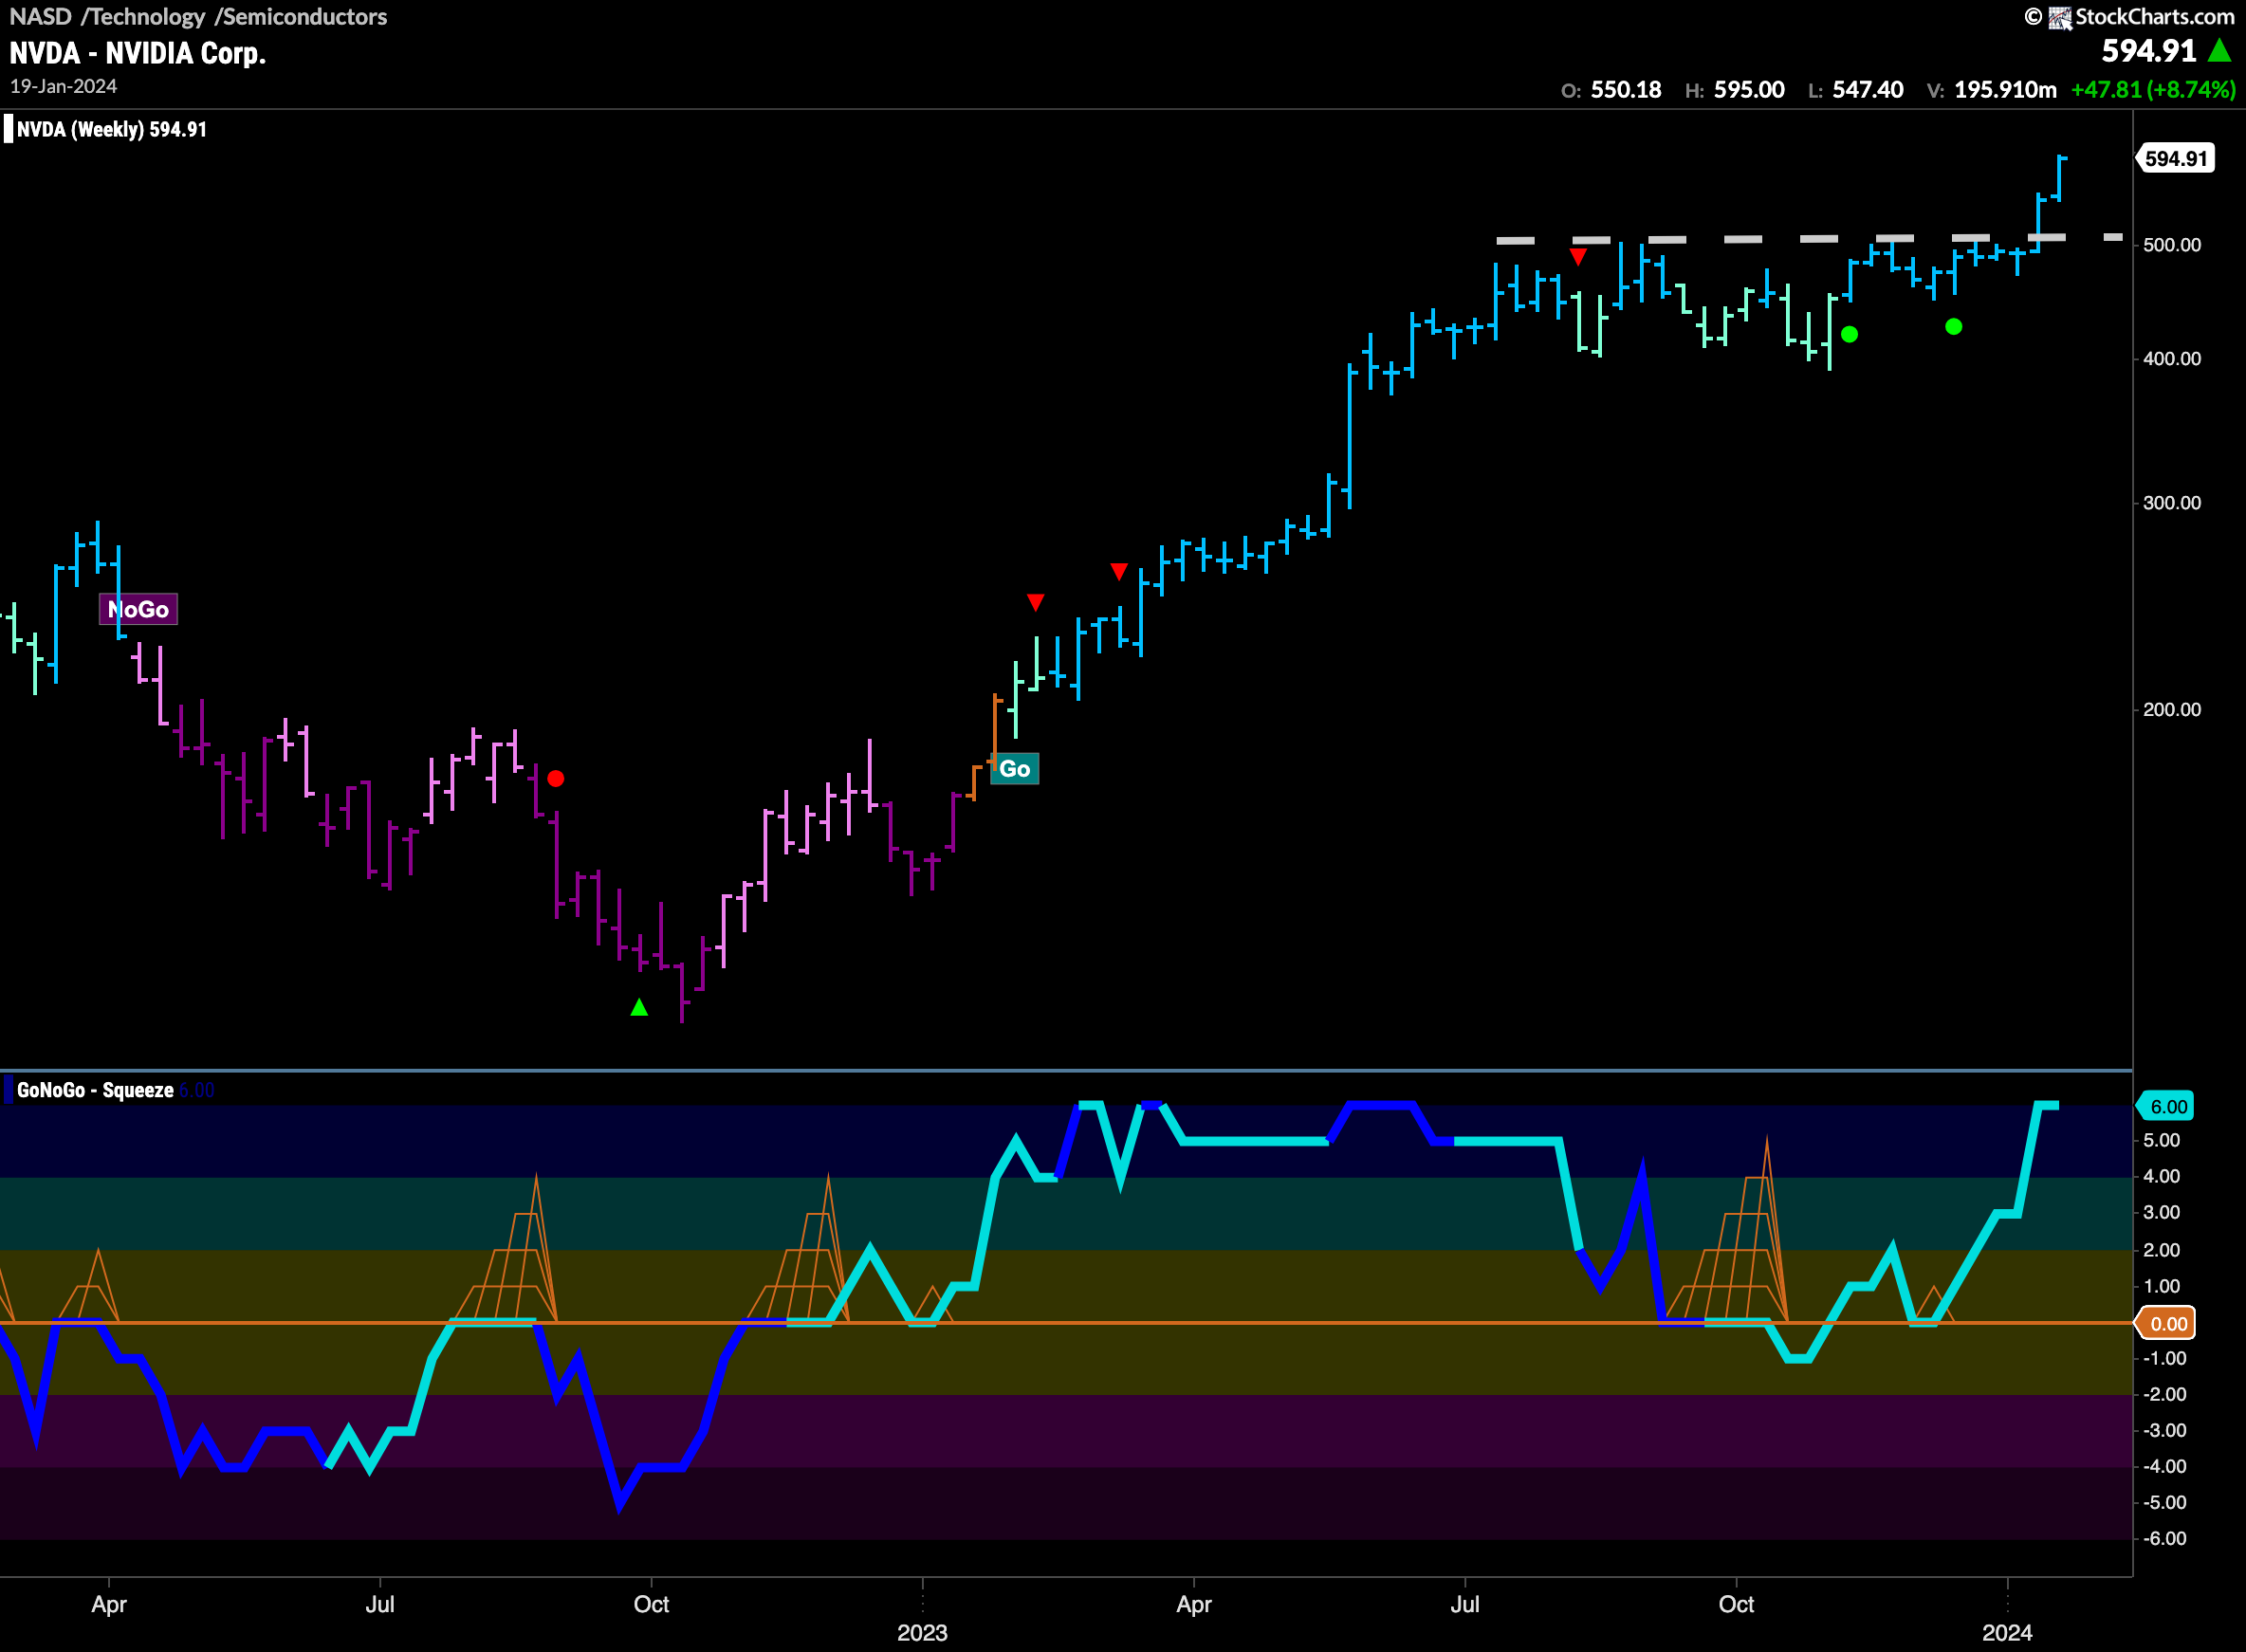Click the Semiconductors industry text

[x=305, y=17]
